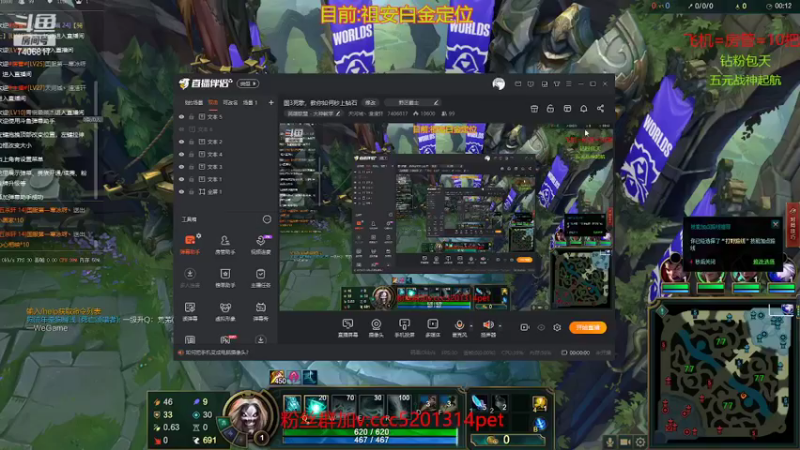Add a 多媒体 multimedia source

click(x=433, y=328)
